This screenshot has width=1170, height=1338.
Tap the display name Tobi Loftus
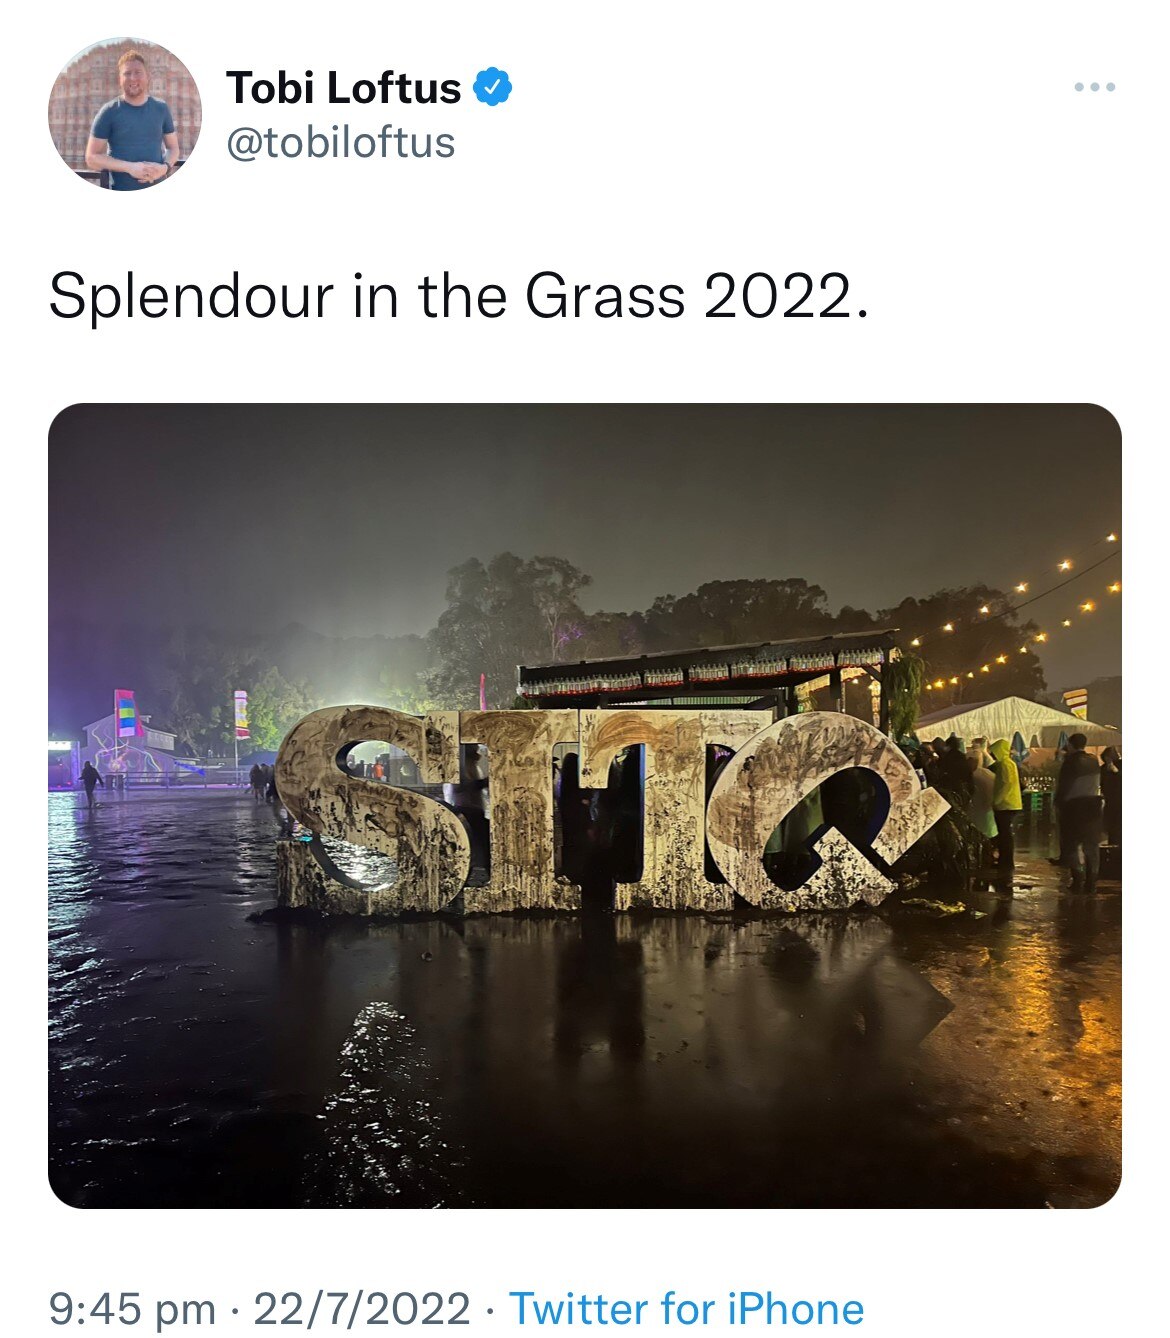click(x=343, y=88)
